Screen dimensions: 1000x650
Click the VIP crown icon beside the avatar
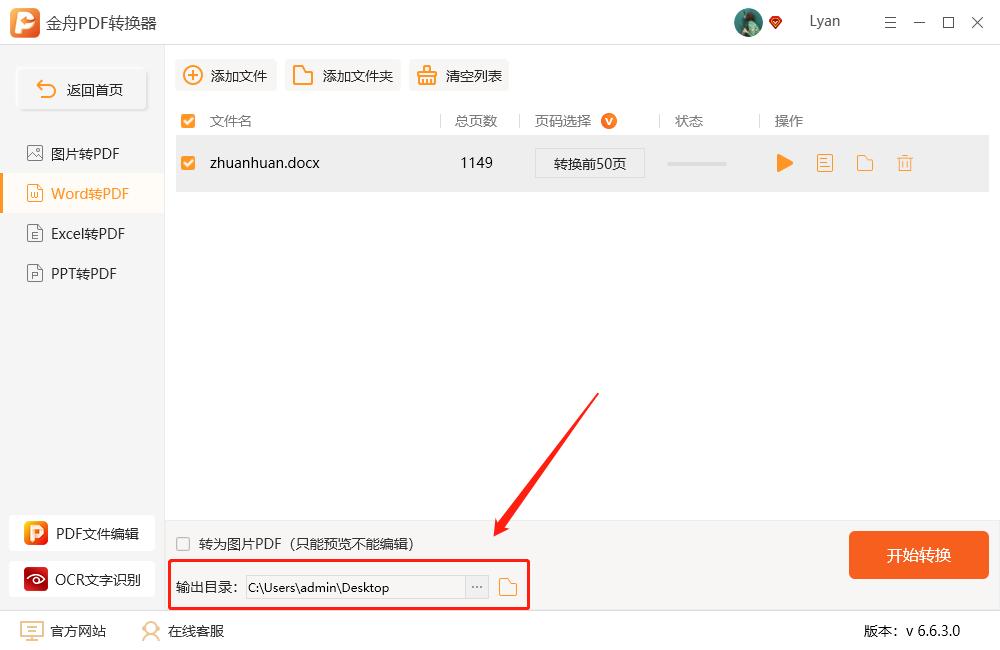pyautogui.click(x=775, y=22)
